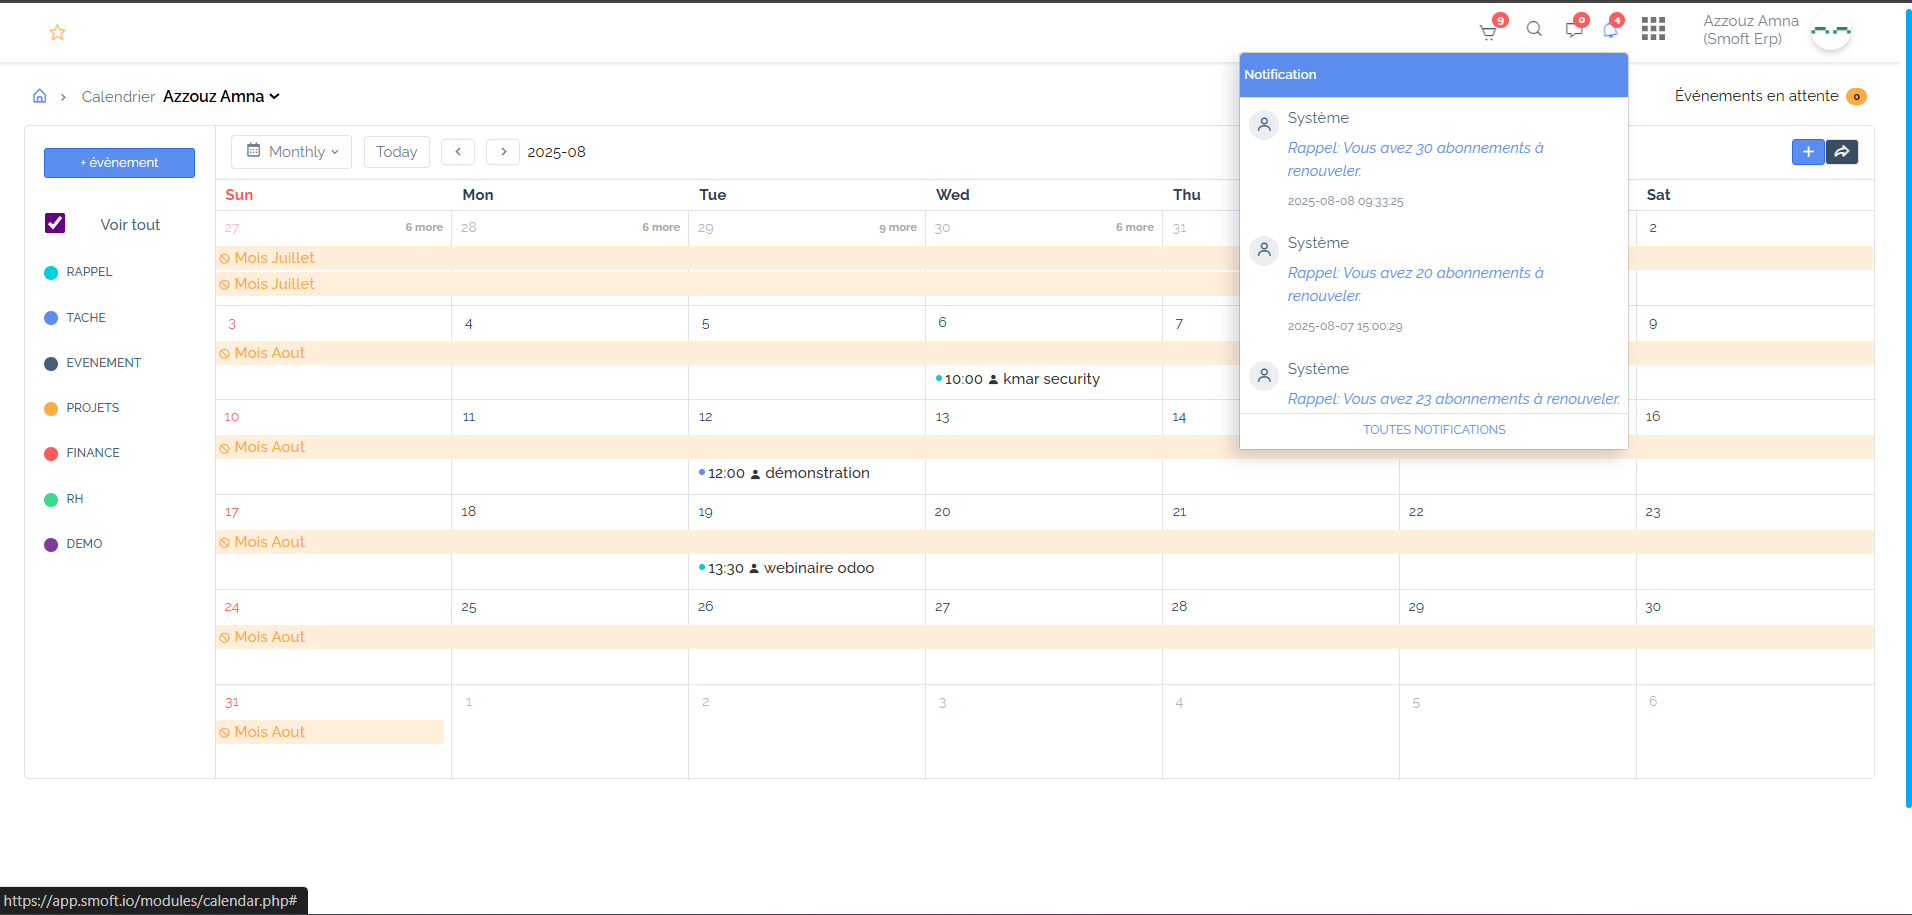Open Mois Aout event on day 31
The image size is (1912, 915).
[330, 732]
